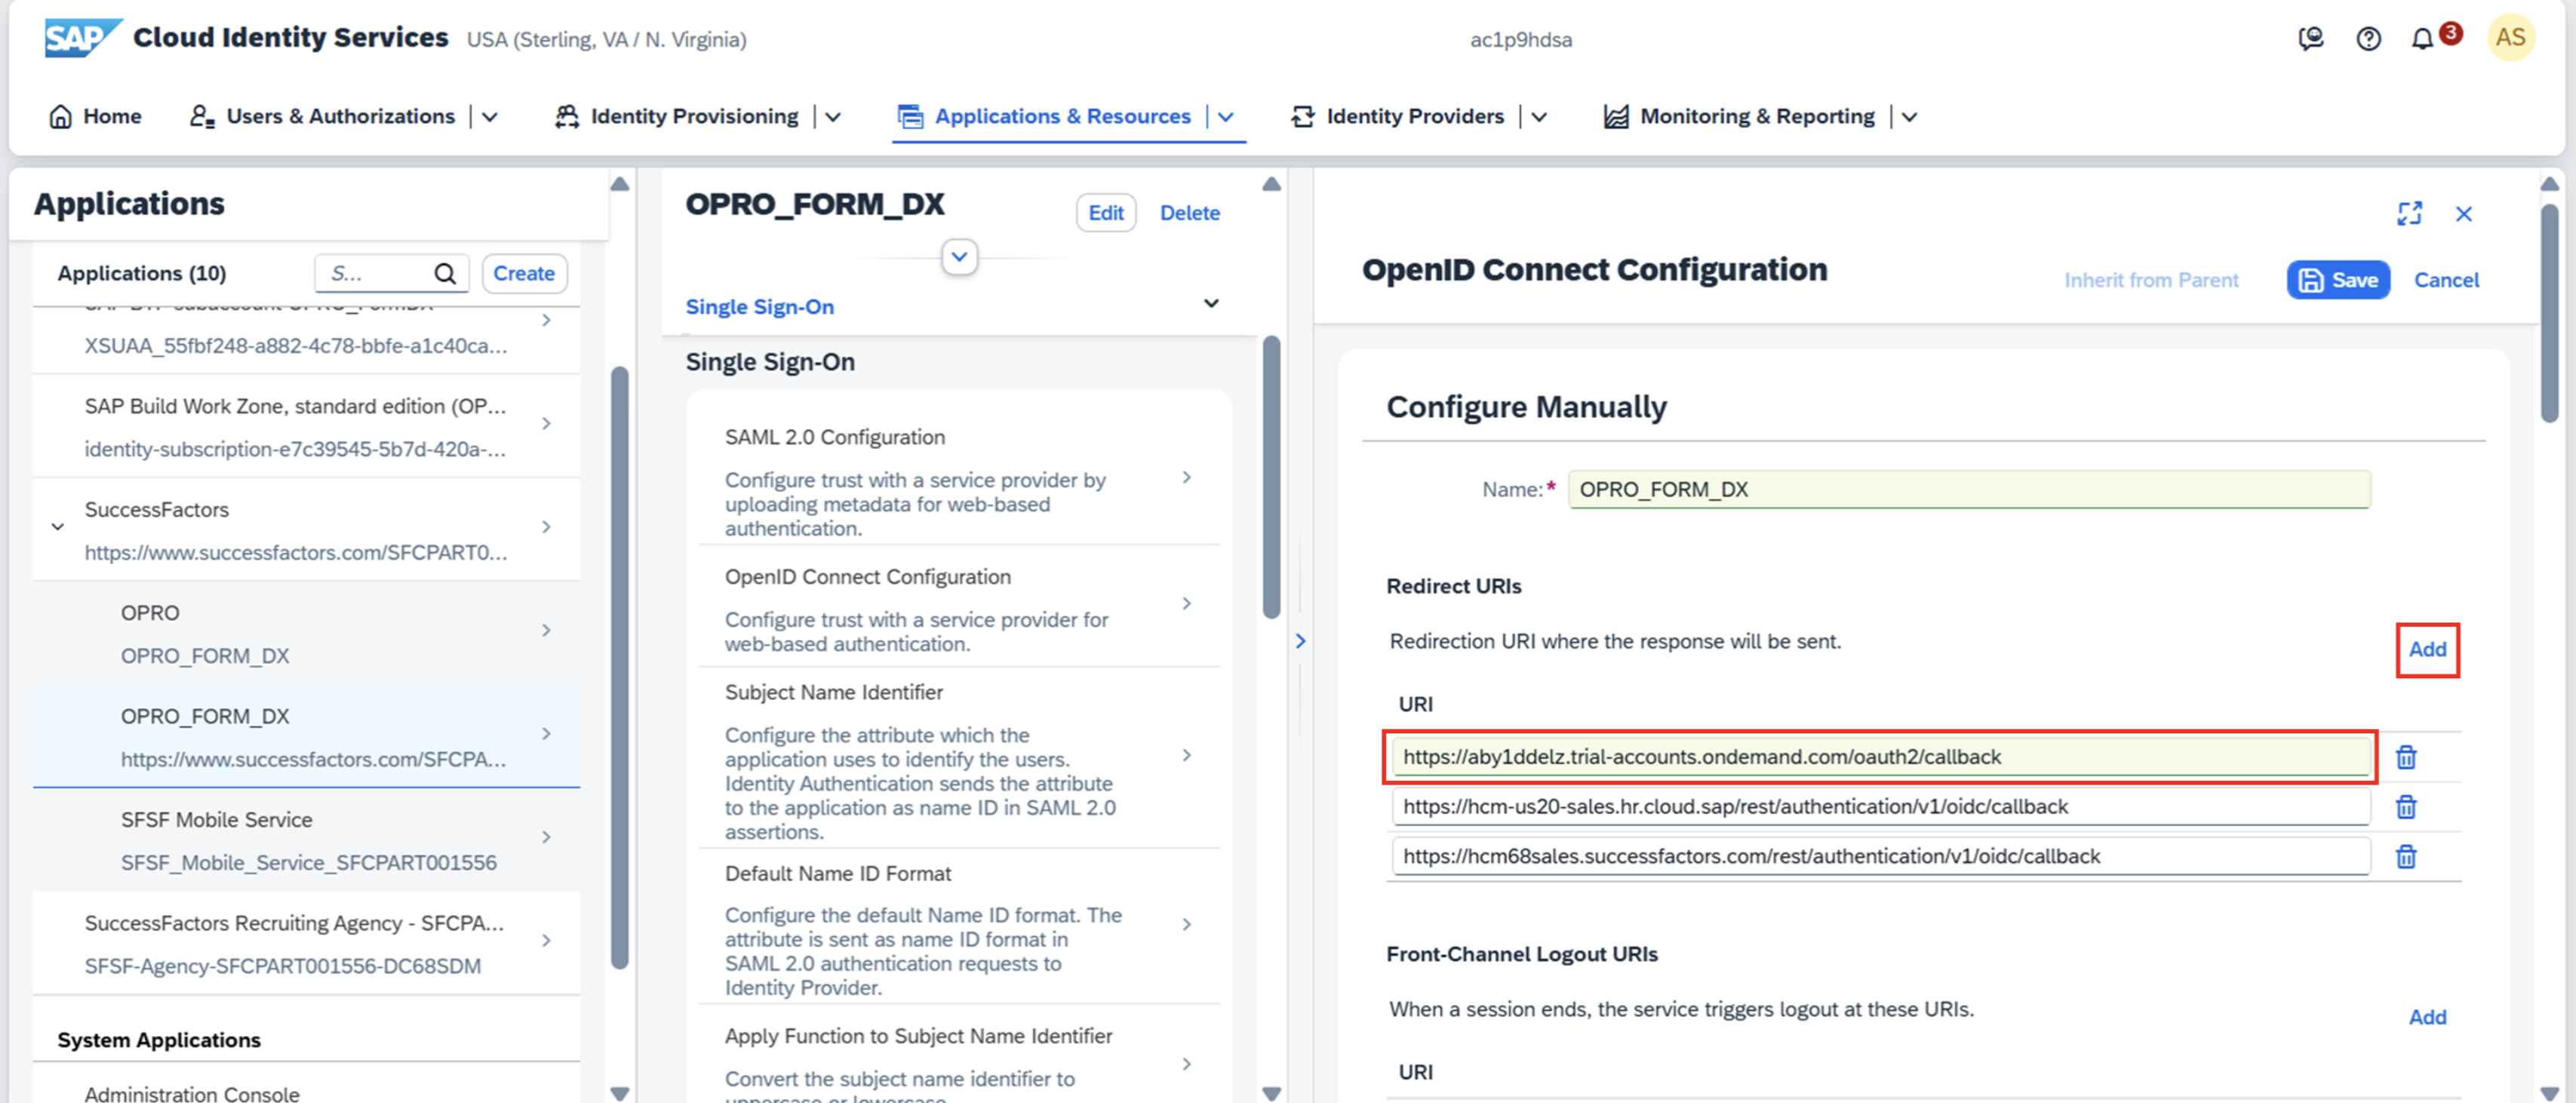The width and height of the screenshot is (2576, 1103).
Task: Click the search magnifier in Applications list
Action: click(x=445, y=274)
